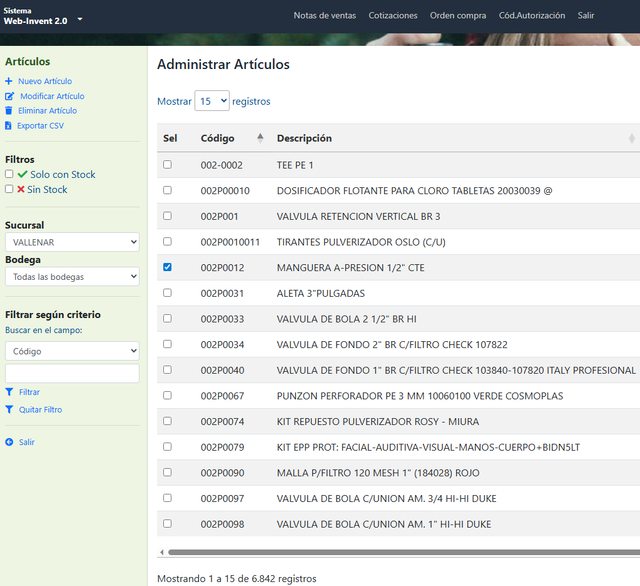Open Notas de ventas in top menu
The height and width of the screenshot is (586, 640).
(324, 16)
